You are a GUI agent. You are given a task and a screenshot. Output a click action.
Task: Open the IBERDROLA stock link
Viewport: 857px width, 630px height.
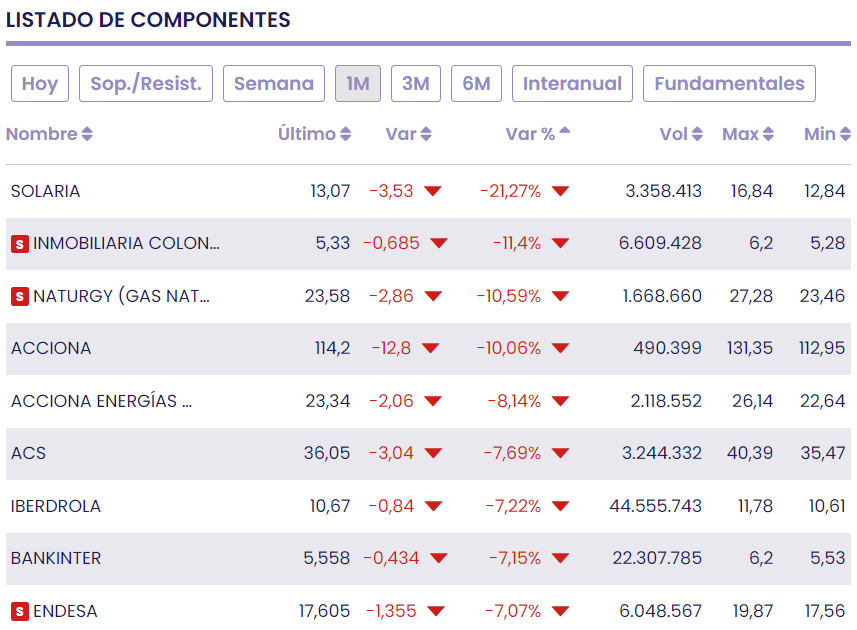coord(56,506)
